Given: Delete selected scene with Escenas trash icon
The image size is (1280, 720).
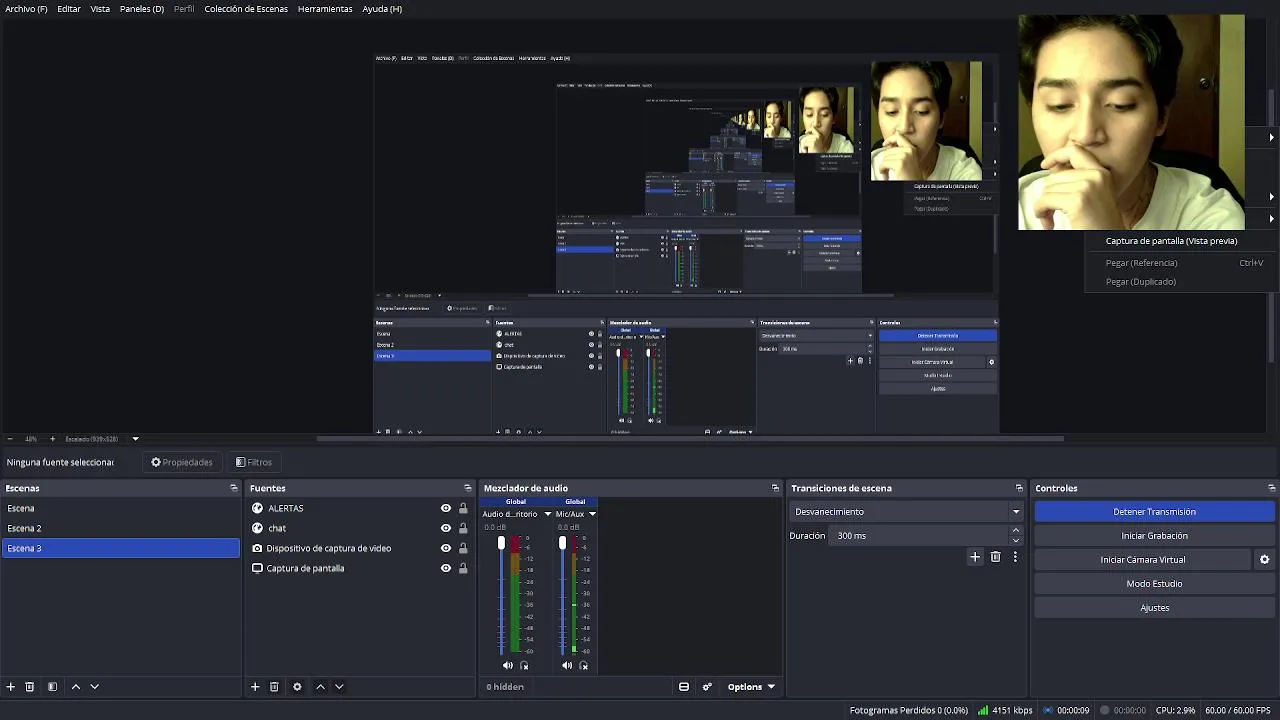Looking at the screenshot, I should pos(30,687).
